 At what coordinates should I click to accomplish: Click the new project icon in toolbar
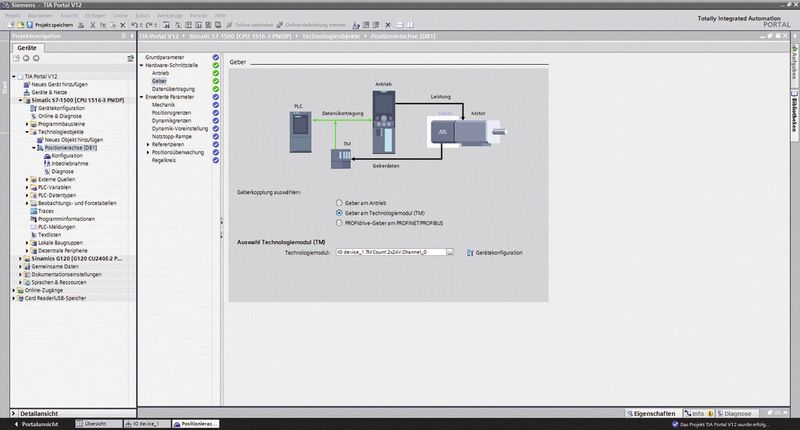click(x=12, y=24)
